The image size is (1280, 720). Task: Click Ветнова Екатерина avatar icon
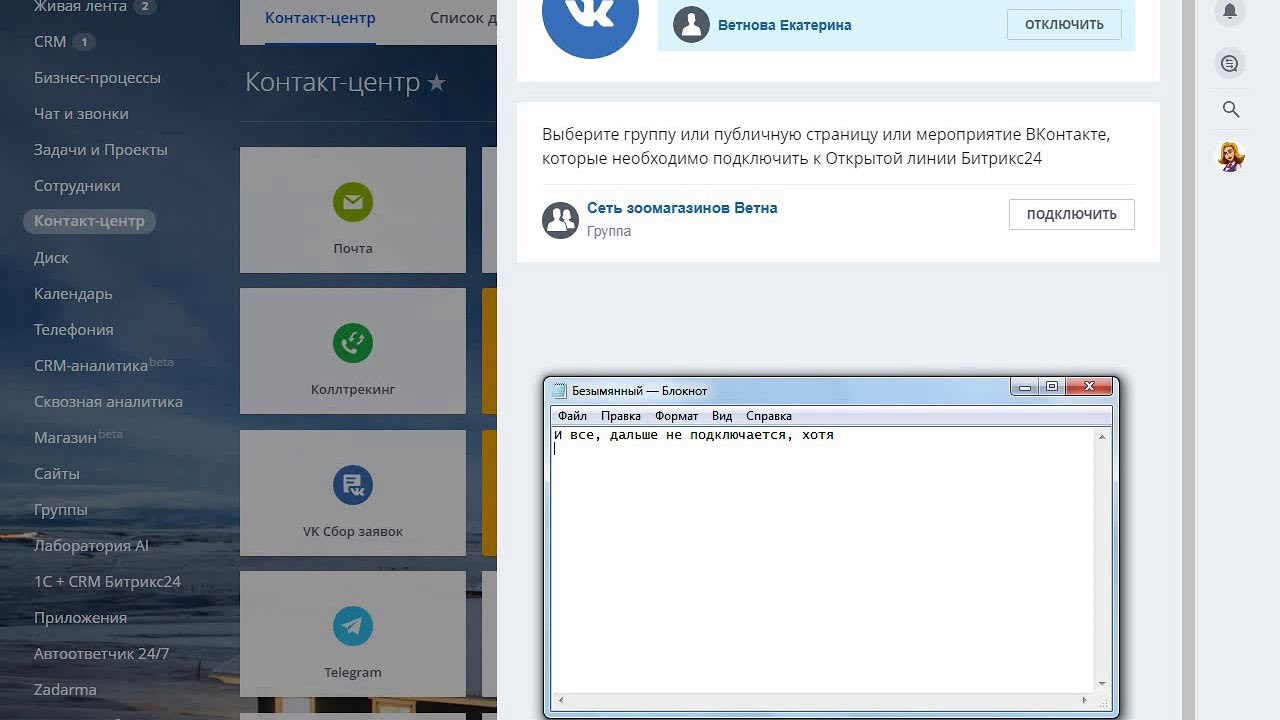[691, 25]
